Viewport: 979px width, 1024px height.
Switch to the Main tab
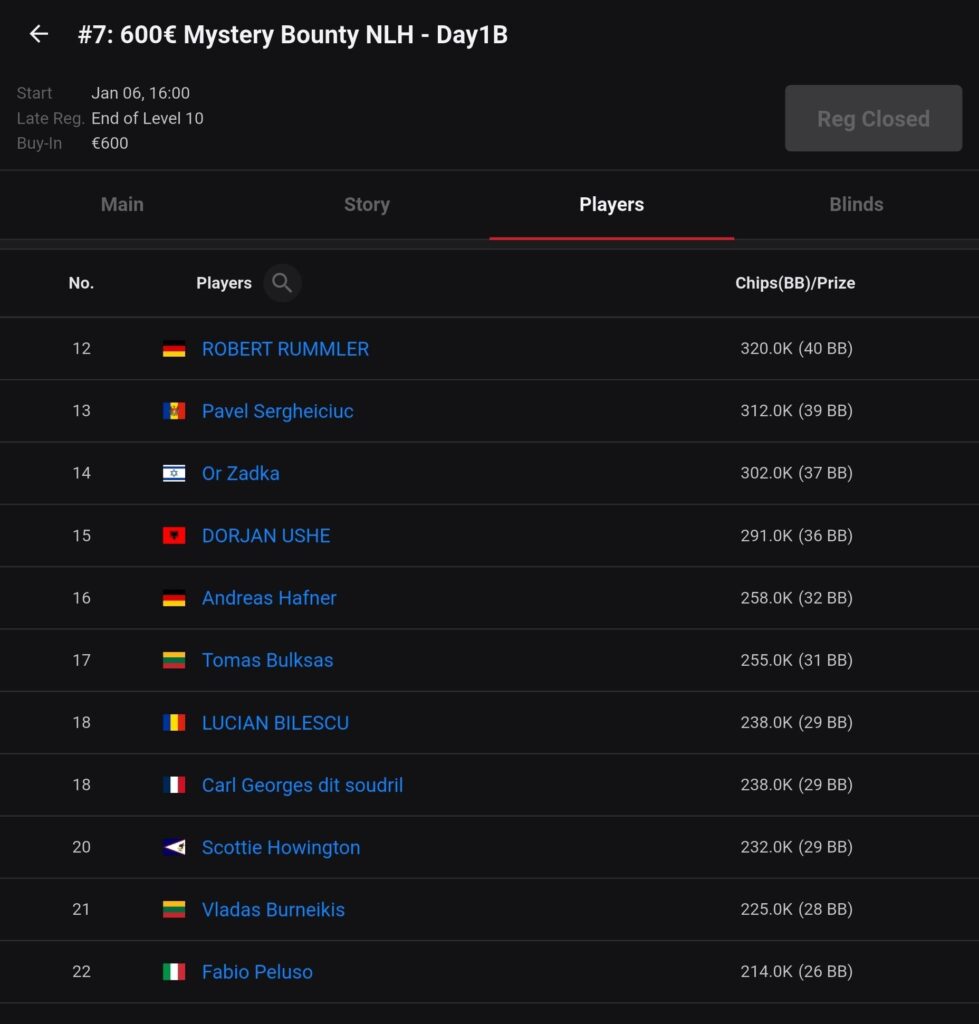122,204
